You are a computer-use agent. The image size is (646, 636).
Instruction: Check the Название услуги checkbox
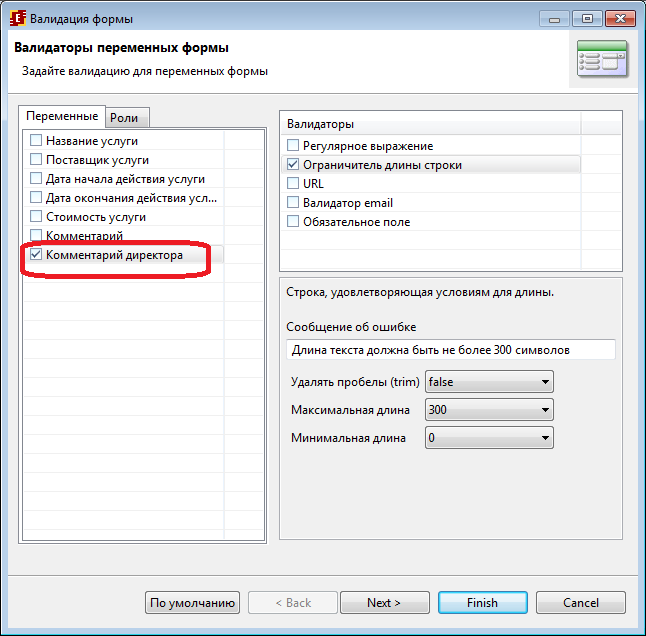click(x=36, y=140)
